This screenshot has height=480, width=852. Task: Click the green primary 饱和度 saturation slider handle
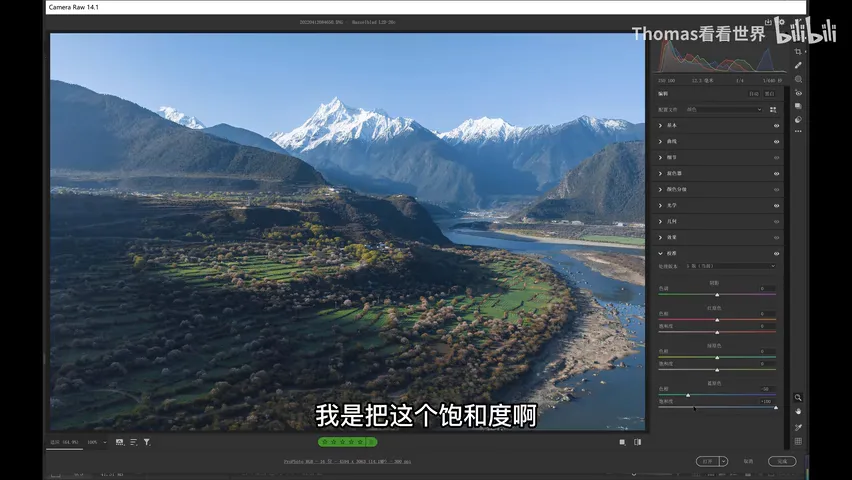(x=717, y=370)
